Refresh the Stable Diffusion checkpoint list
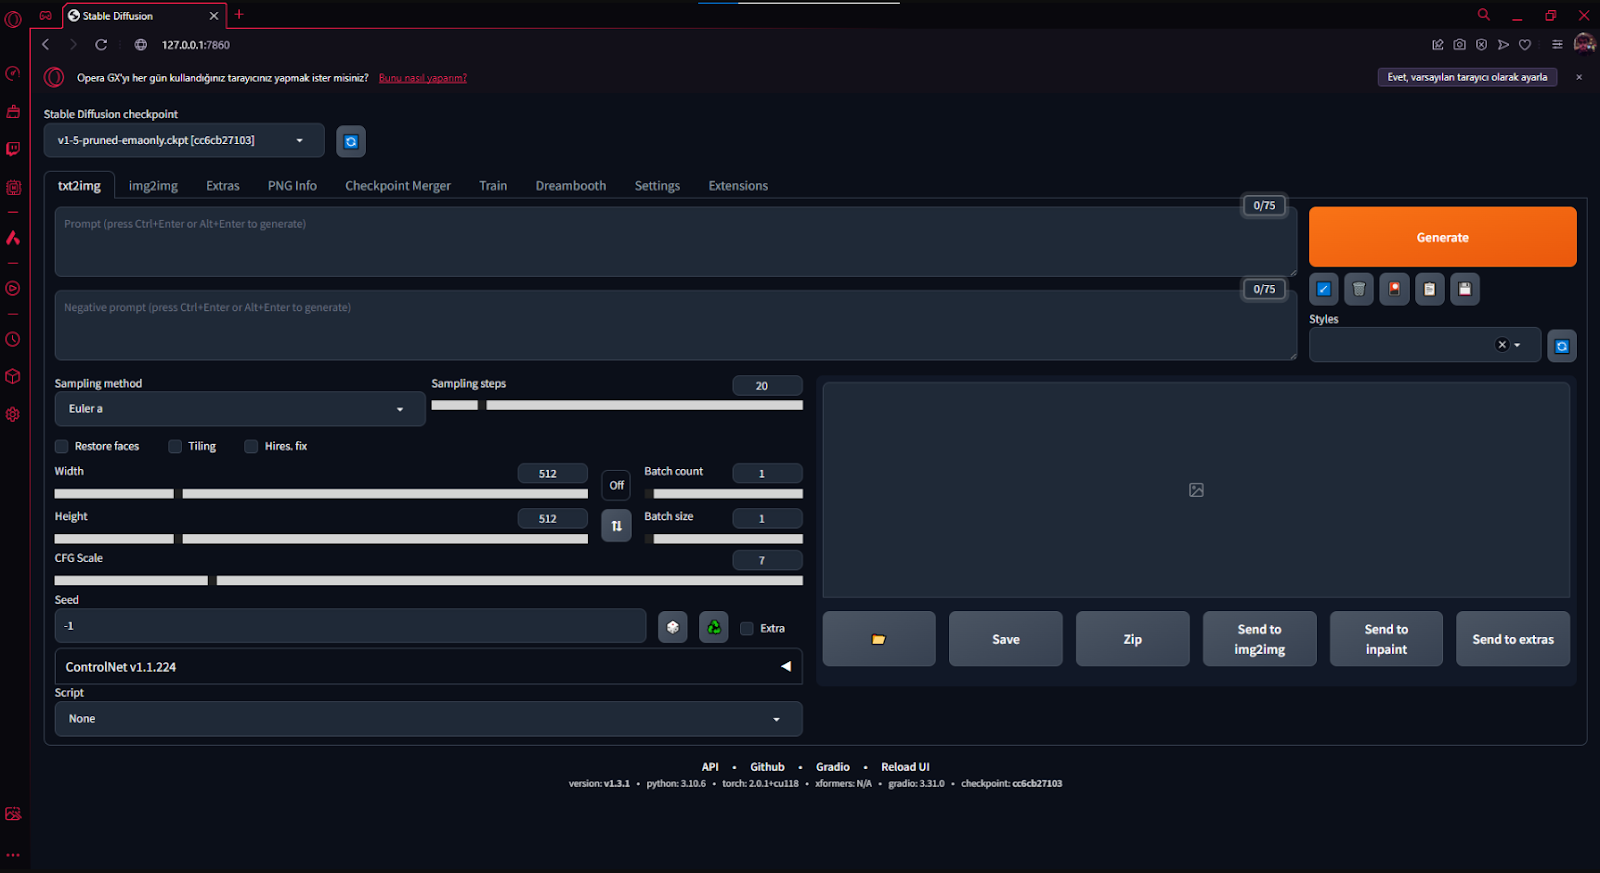Image resolution: width=1600 pixels, height=873 pixels. [x=351, y=141]
